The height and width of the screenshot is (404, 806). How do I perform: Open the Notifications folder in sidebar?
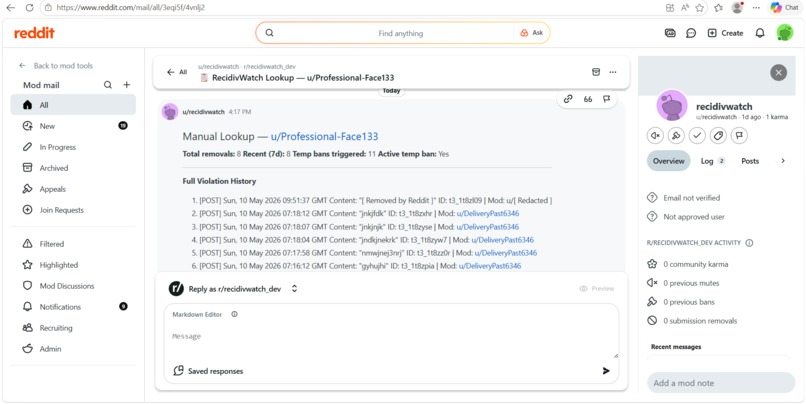coord(73,307)
